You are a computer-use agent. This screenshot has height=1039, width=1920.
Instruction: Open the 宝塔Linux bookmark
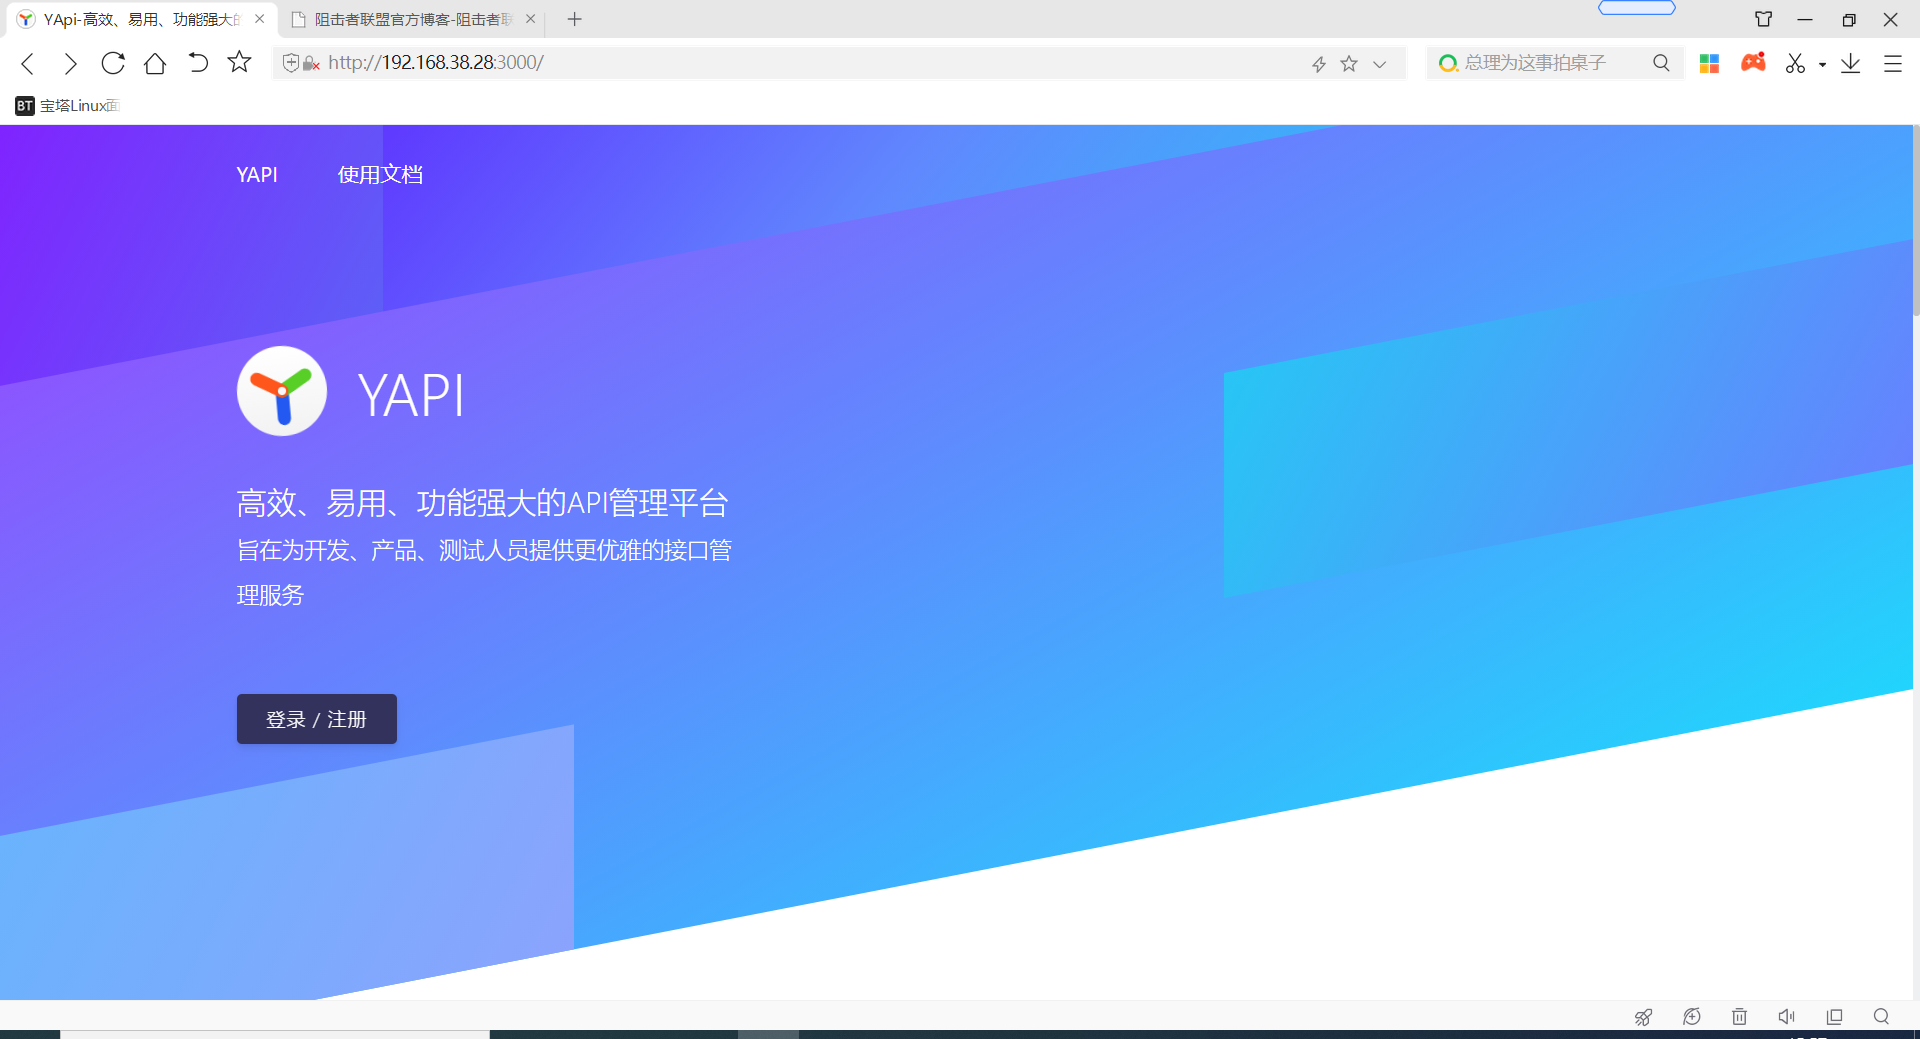tap(67, 105)
